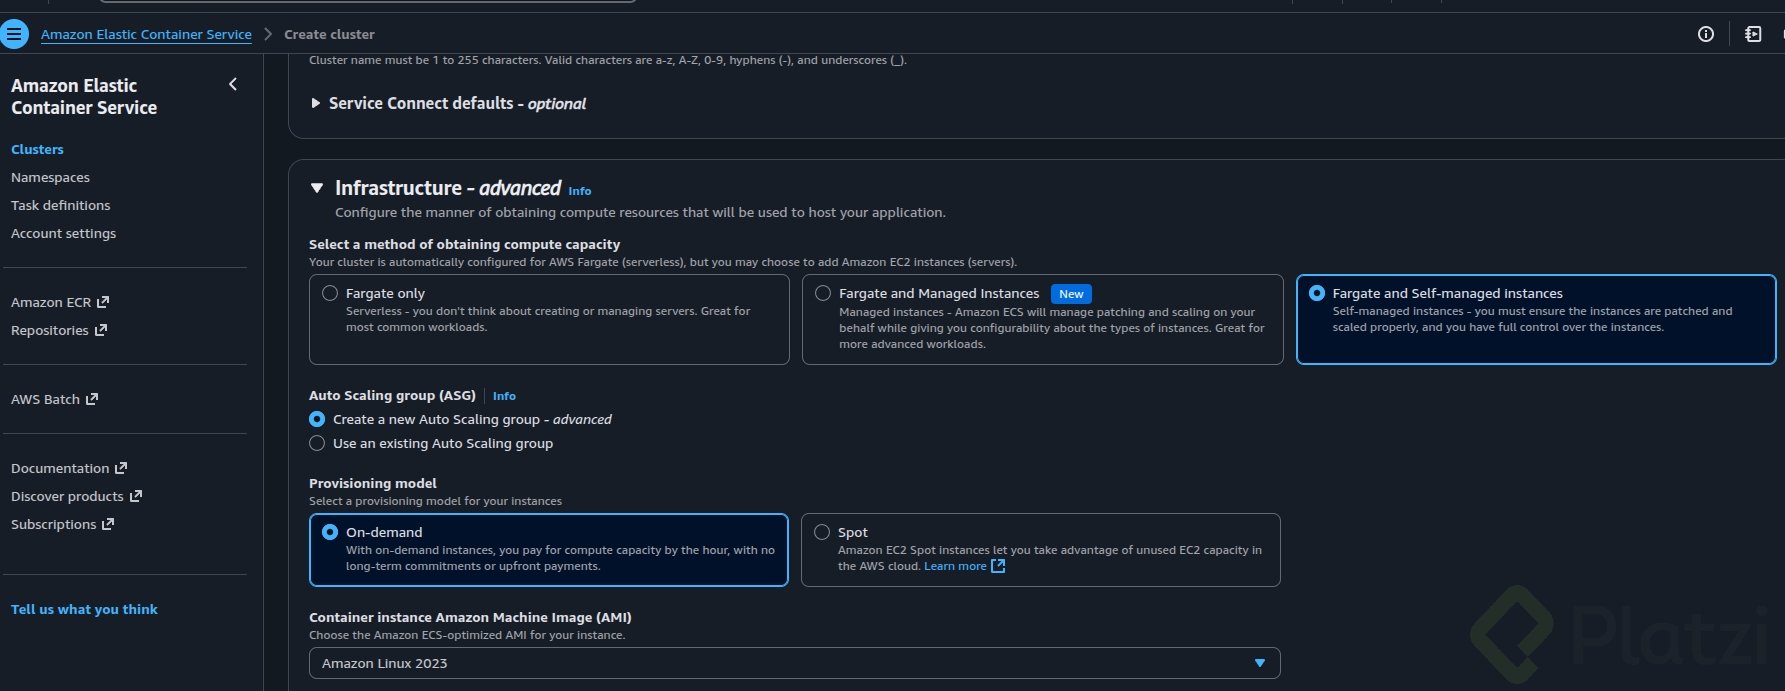Click external link icon next to Repositories

tap(100, 330)
